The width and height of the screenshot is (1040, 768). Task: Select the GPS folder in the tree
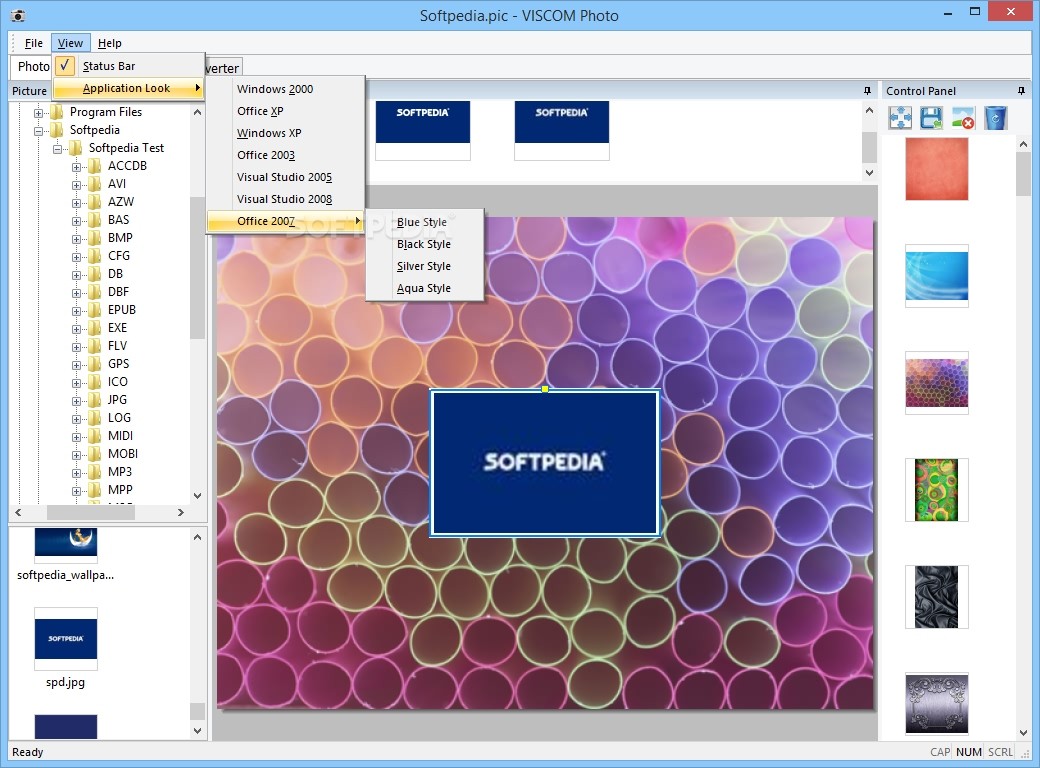pos(119,363)
